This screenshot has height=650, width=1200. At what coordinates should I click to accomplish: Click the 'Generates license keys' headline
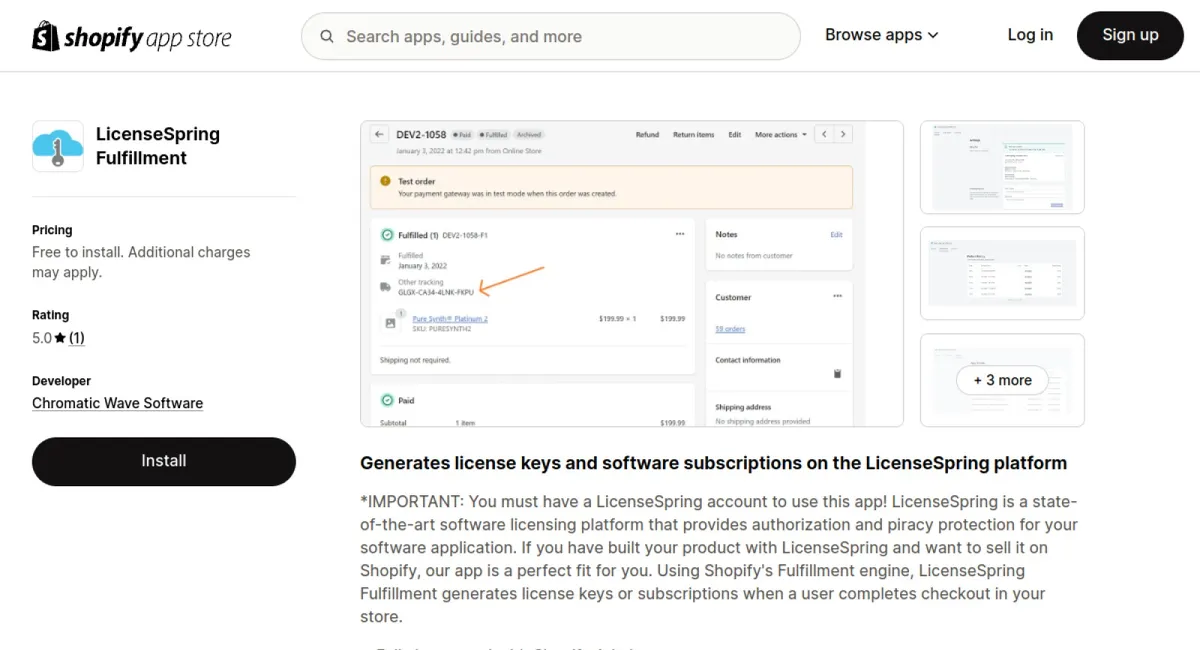[713, 463]
